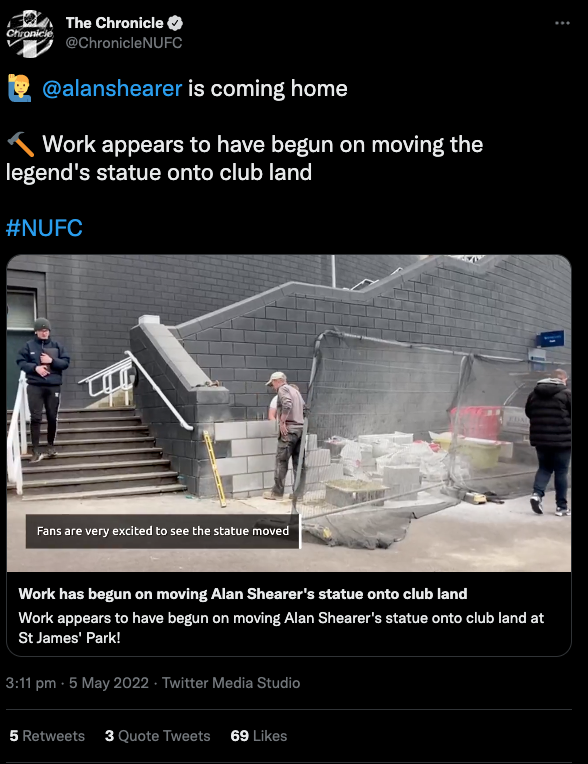Screen dimensions: 588x764
Task: Play the video of statue construction work
Action: coord(289,413)
